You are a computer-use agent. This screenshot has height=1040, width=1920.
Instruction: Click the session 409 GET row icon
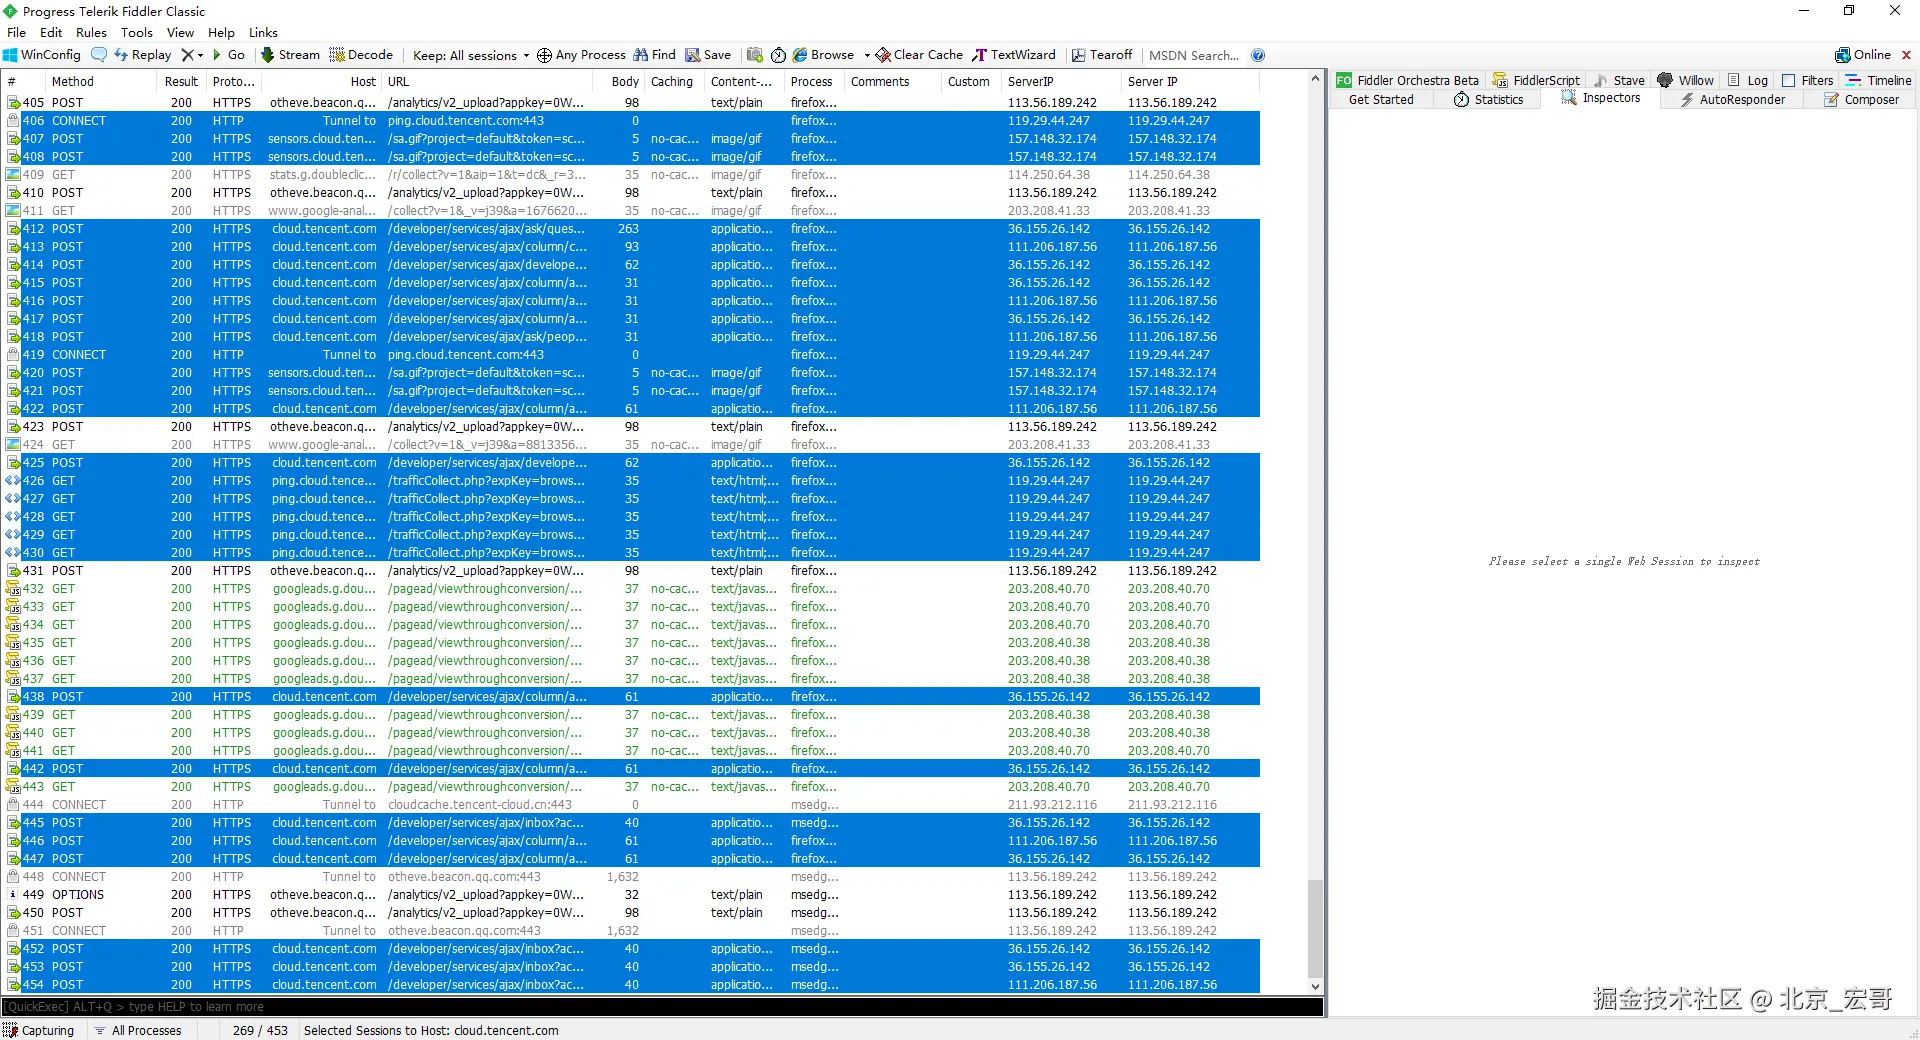click(x=13, y=175)
